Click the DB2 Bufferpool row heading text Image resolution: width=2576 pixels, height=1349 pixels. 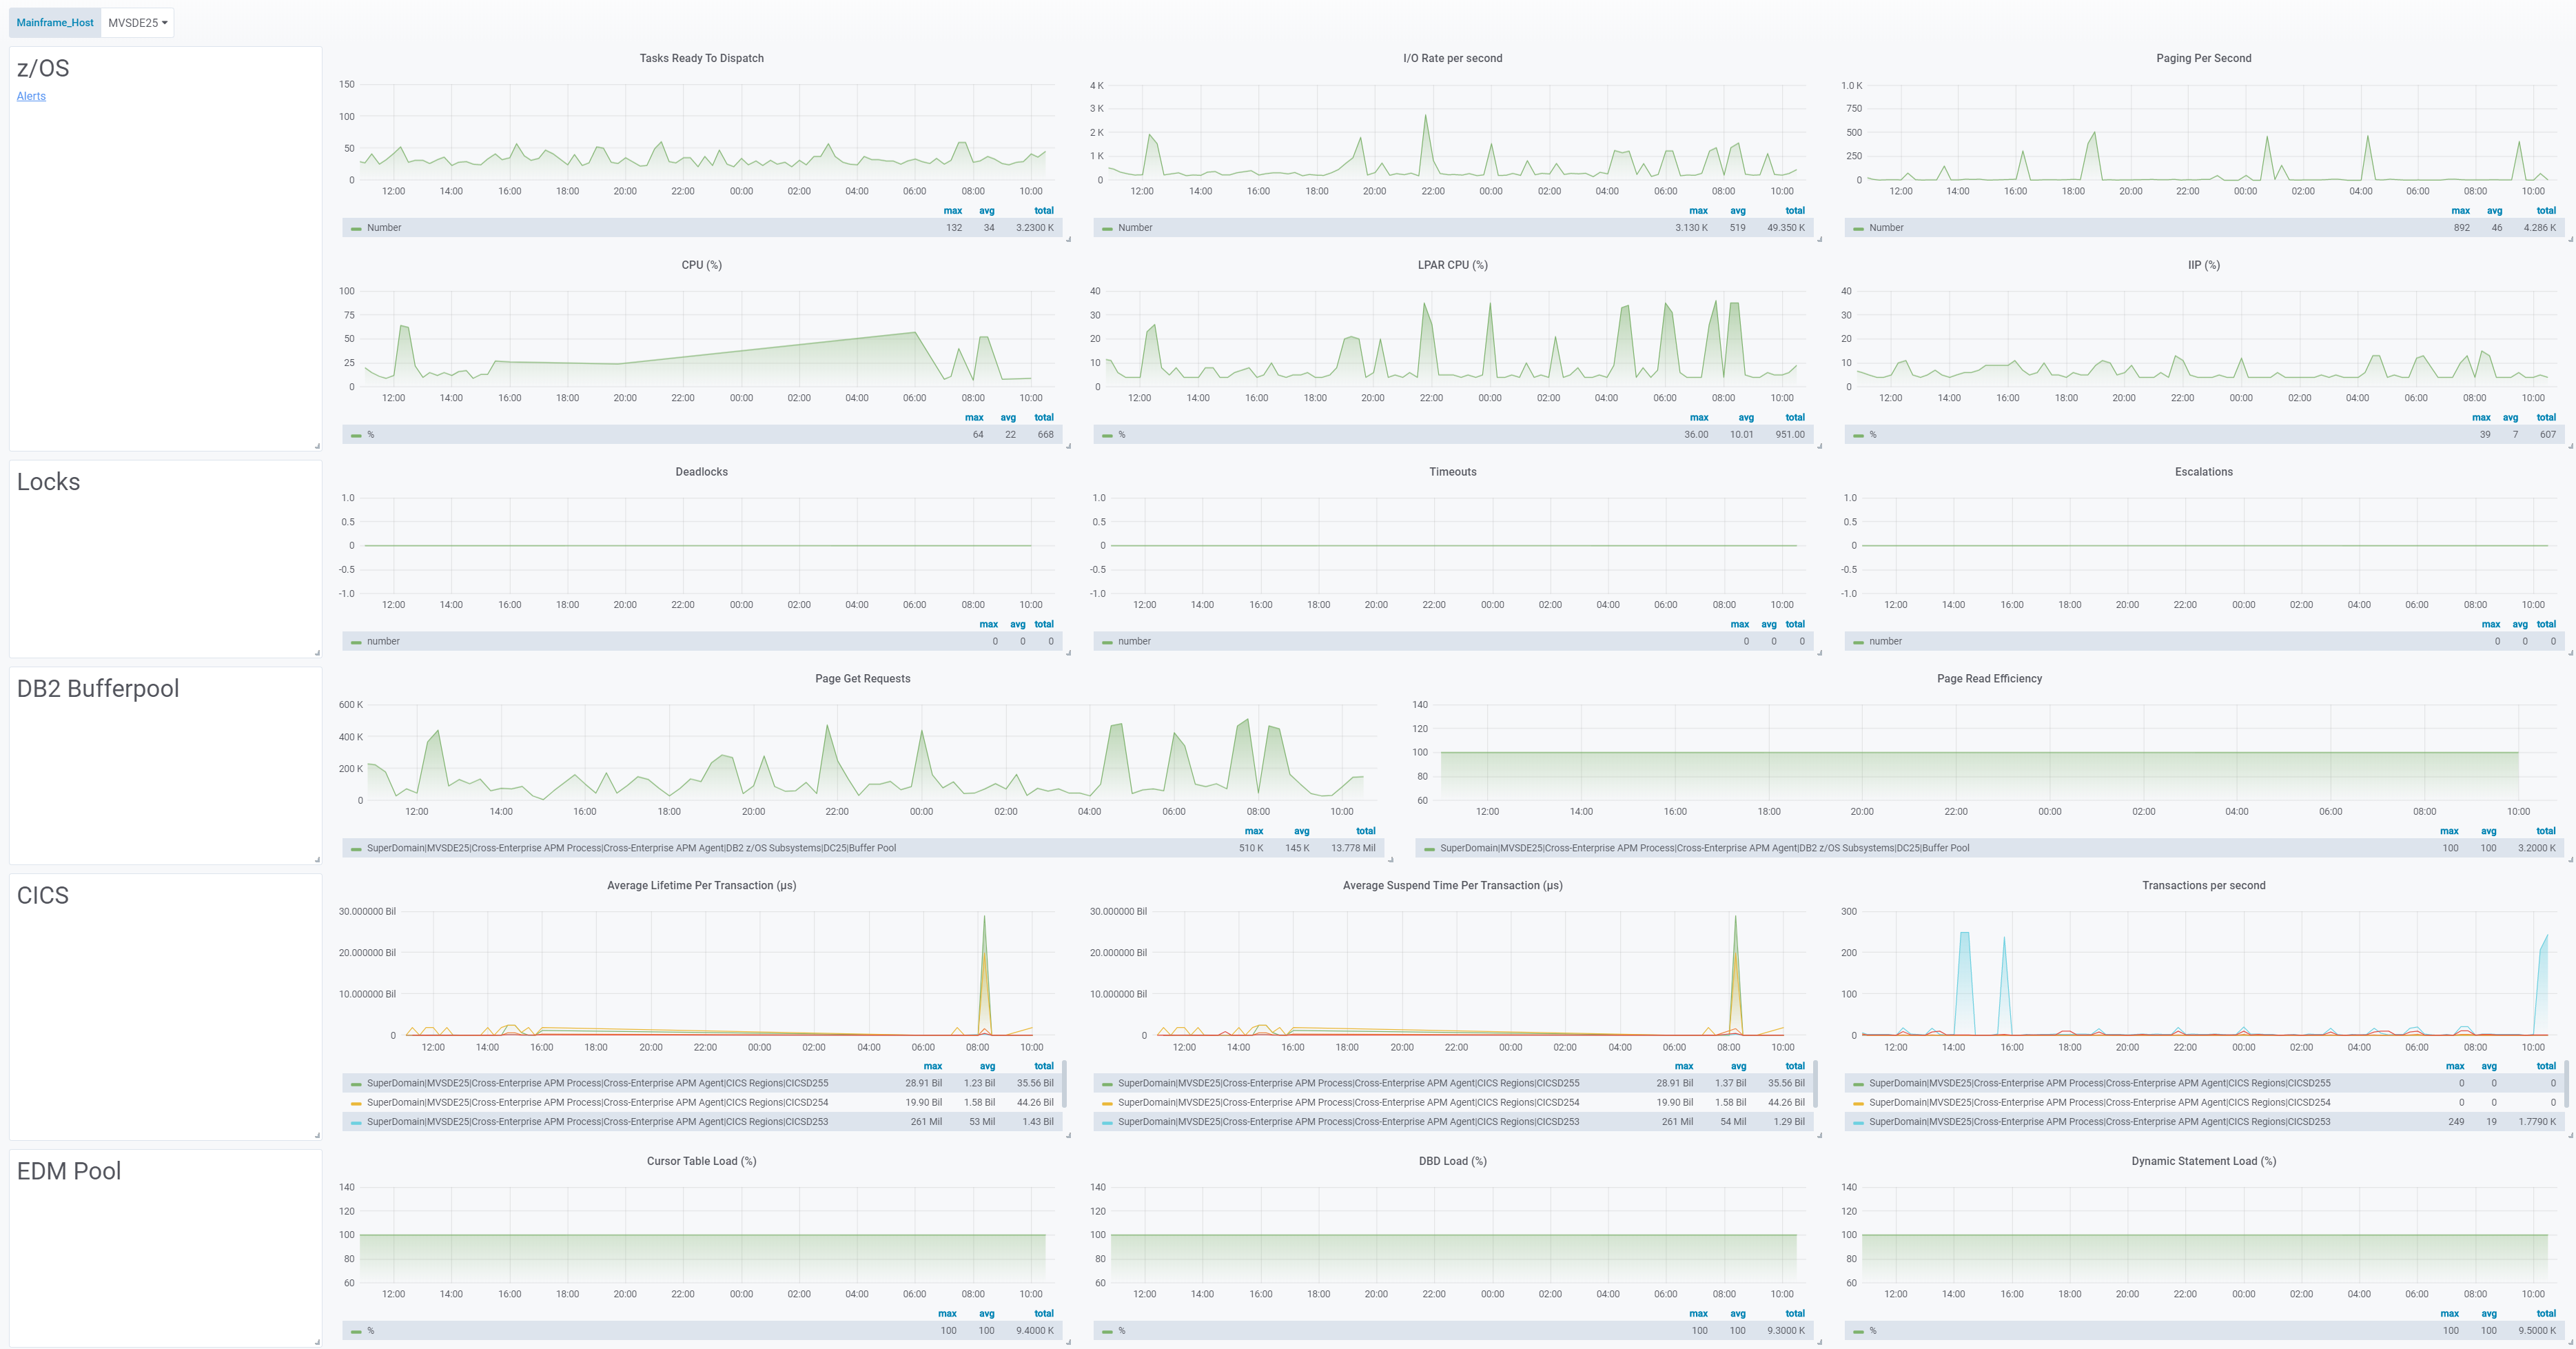pos(98,689)
